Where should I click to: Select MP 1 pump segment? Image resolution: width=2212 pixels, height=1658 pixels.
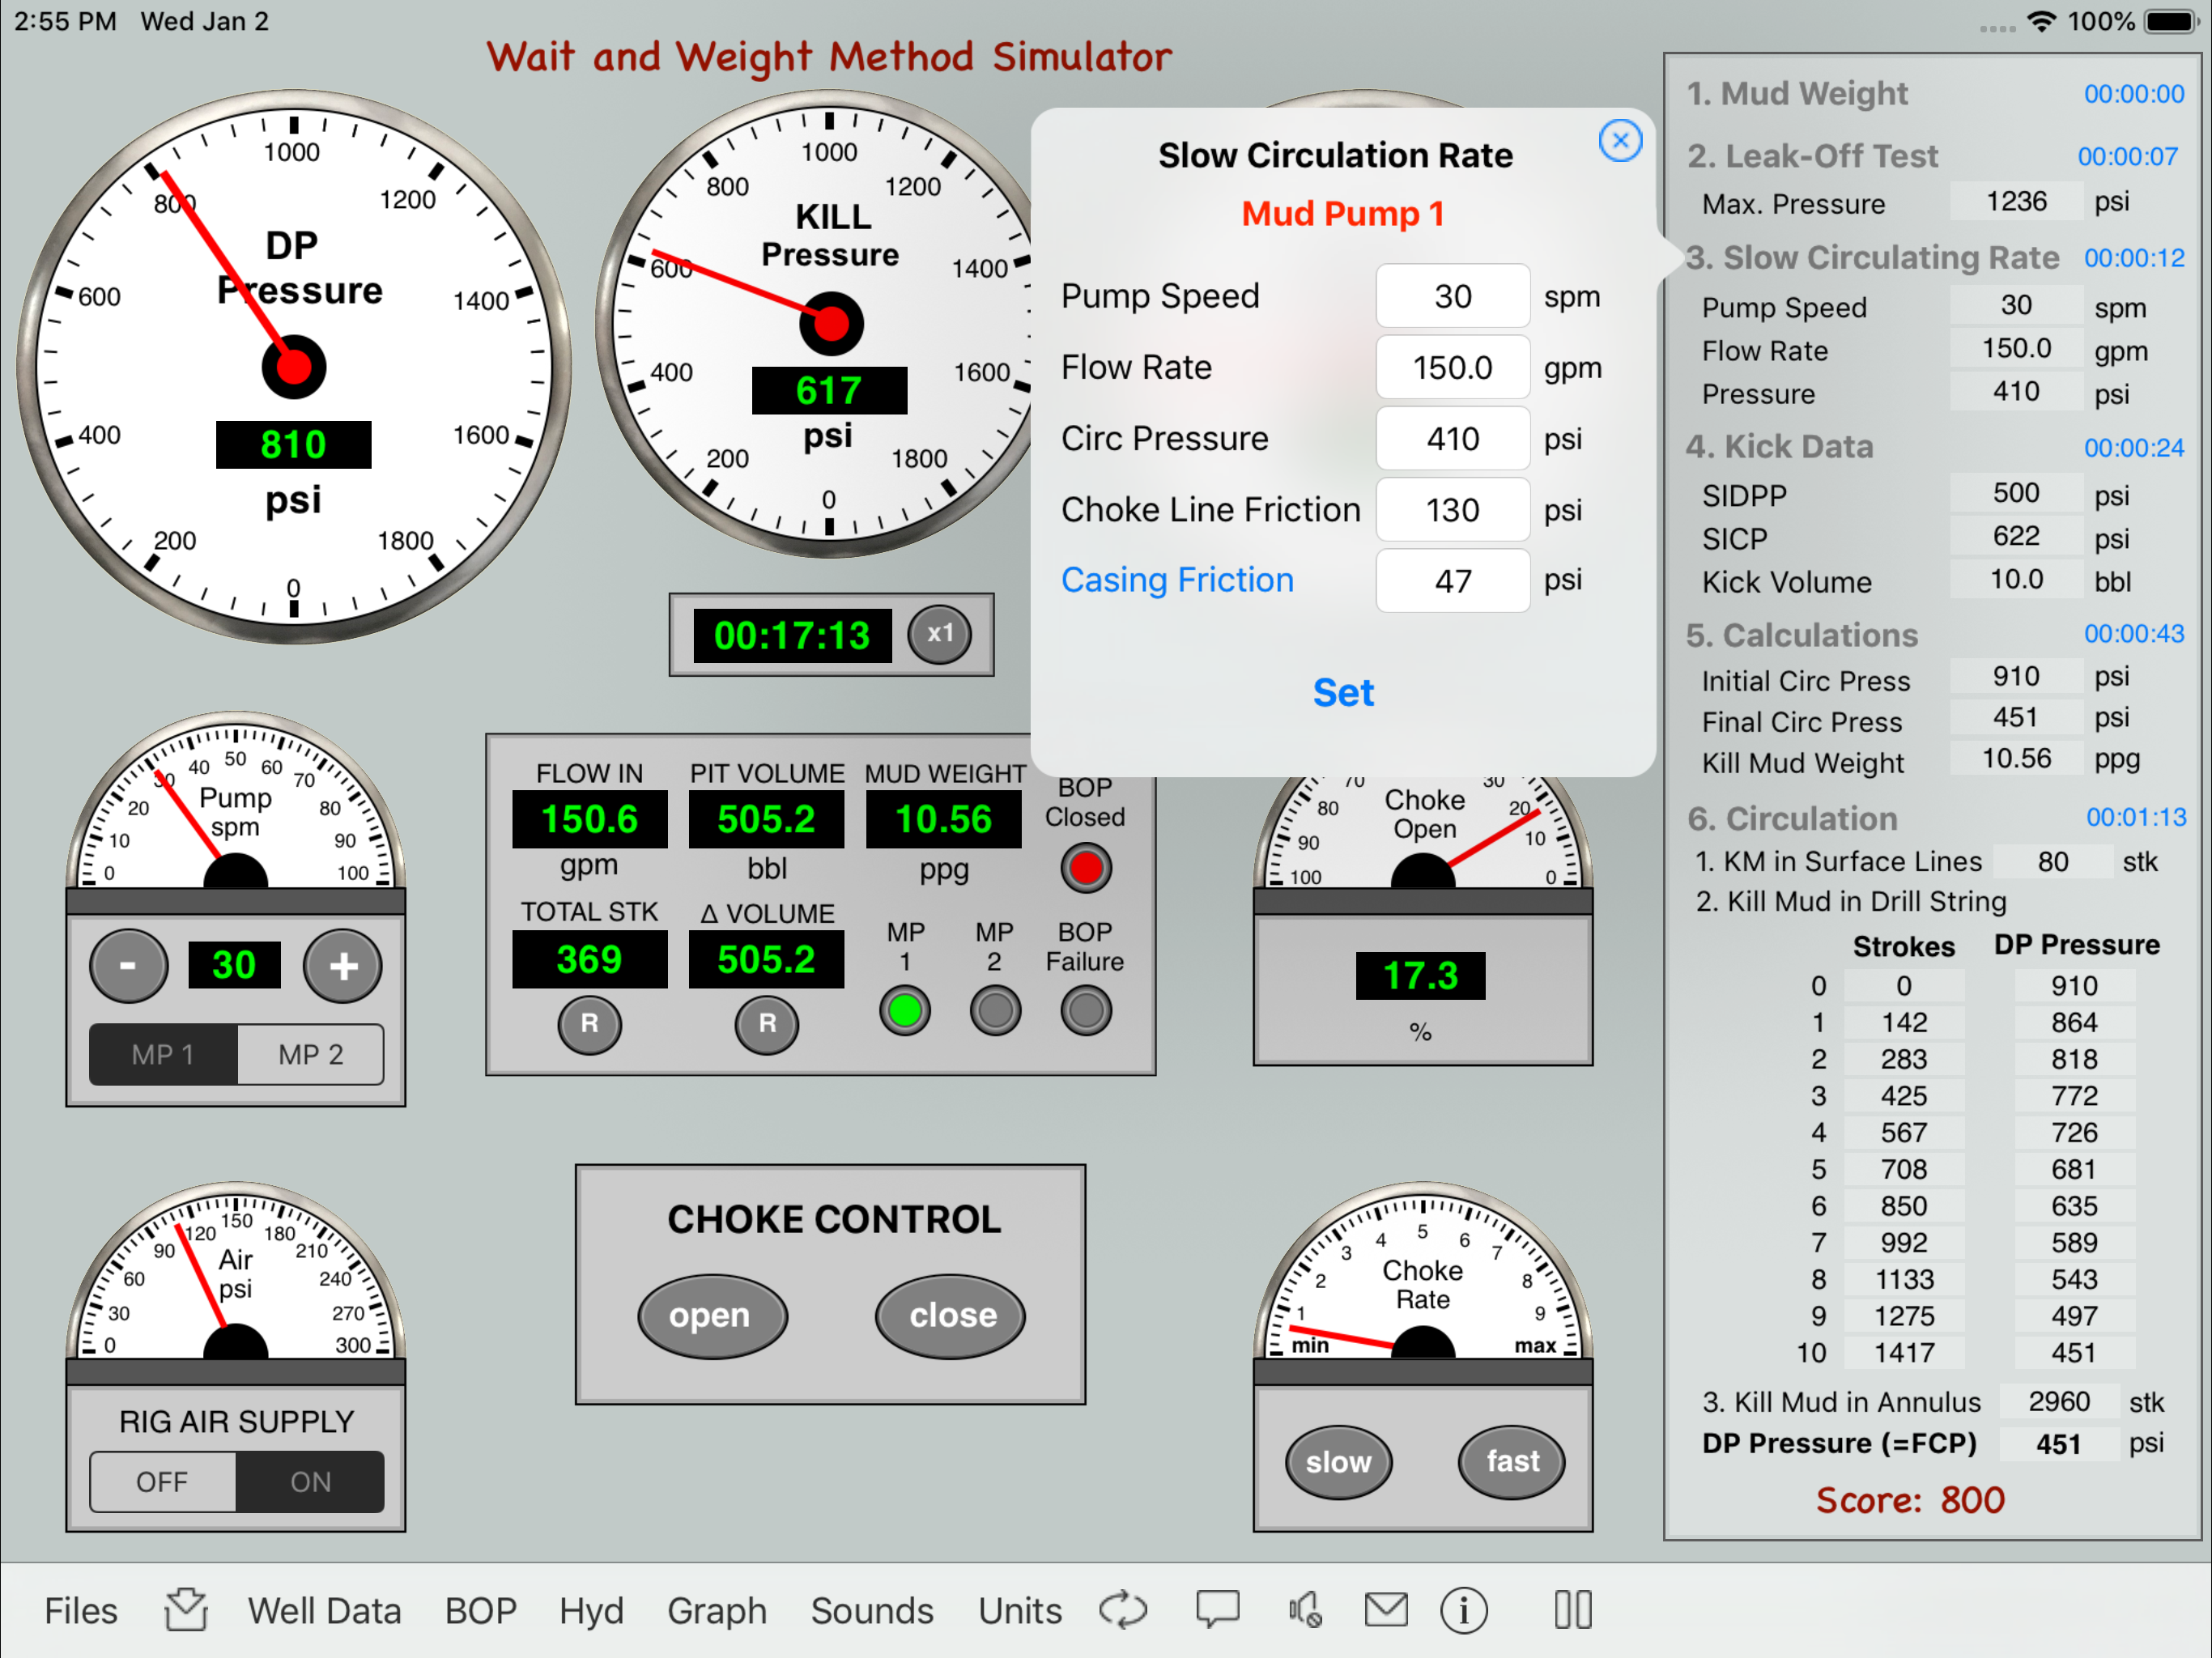coord(163,1054)
